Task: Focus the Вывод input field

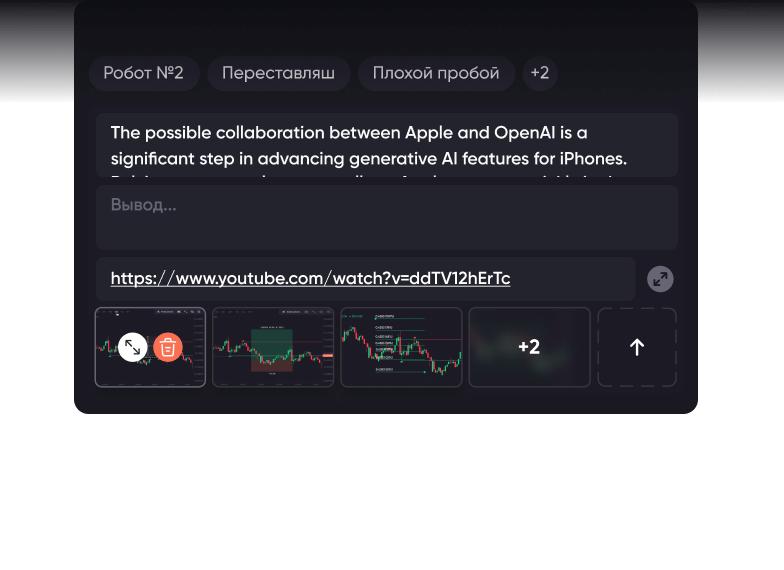Action: coord(387,217)
